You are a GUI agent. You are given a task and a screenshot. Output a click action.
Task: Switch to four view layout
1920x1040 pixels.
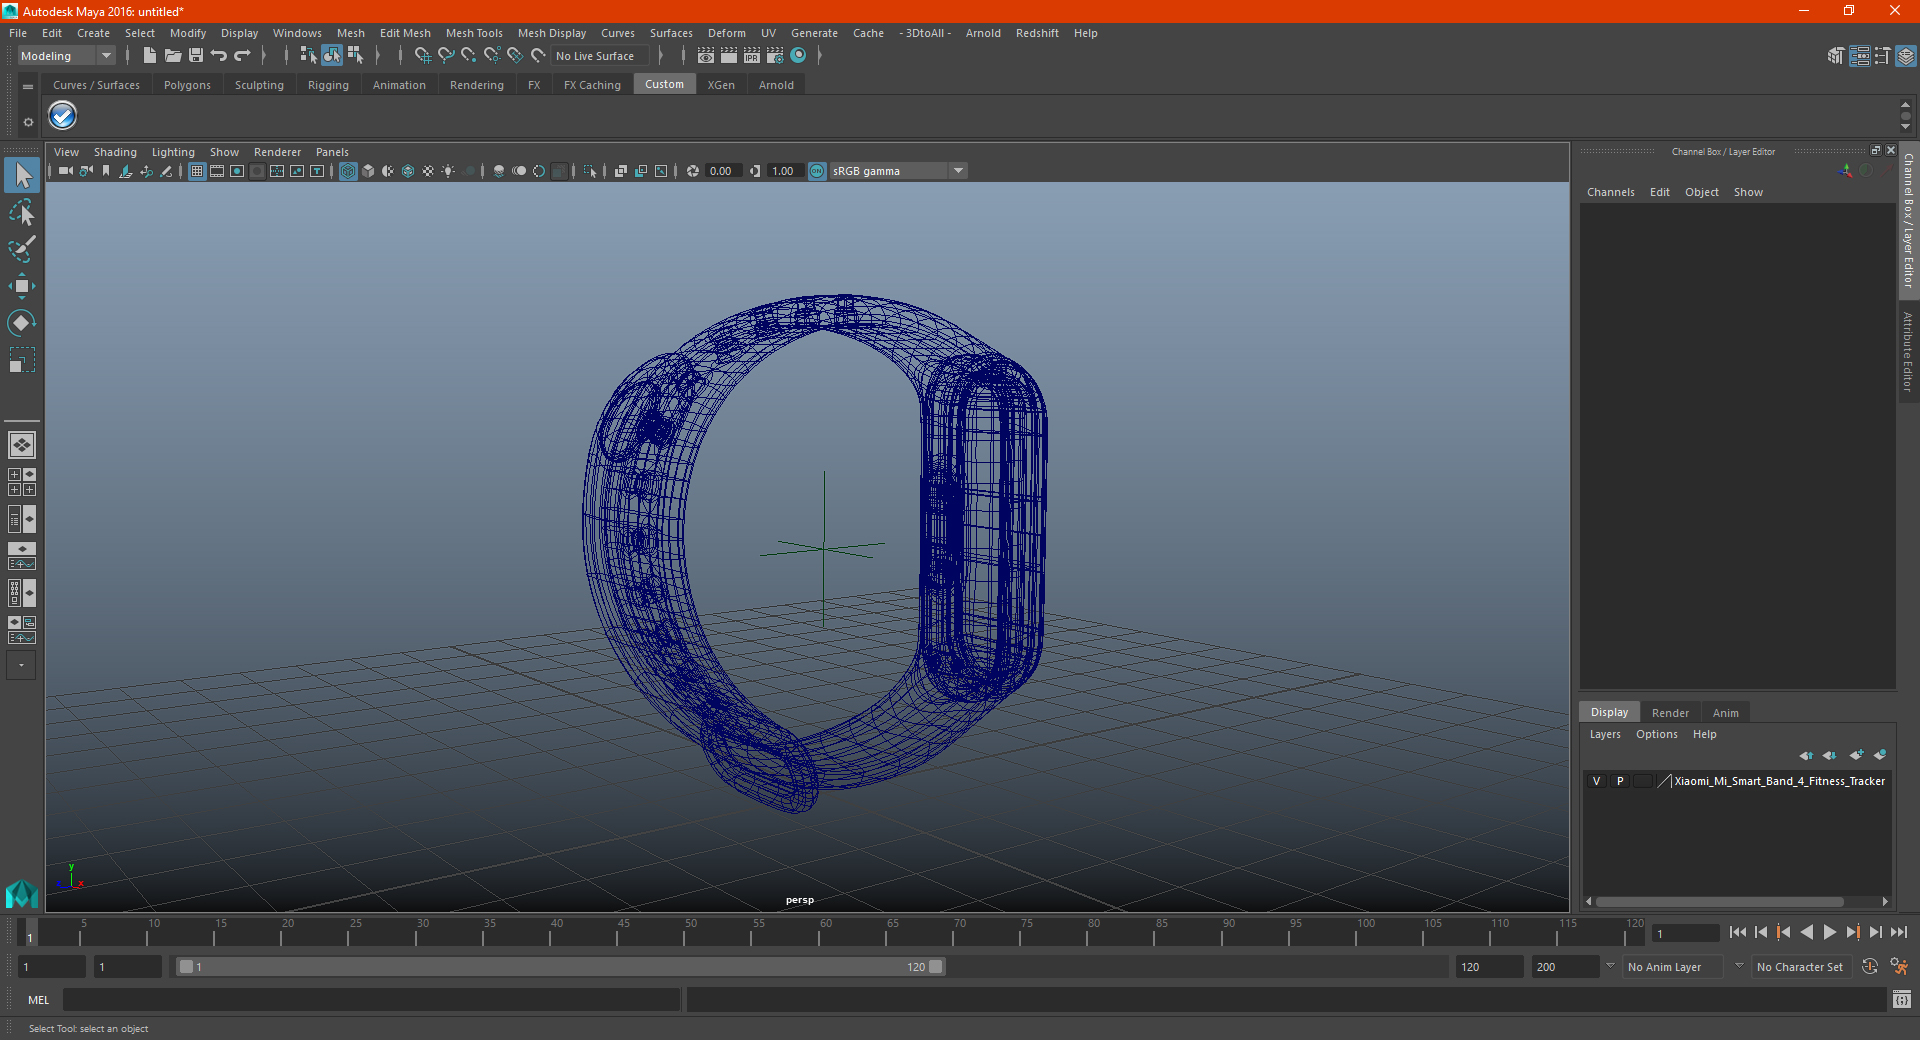[21, 482]
